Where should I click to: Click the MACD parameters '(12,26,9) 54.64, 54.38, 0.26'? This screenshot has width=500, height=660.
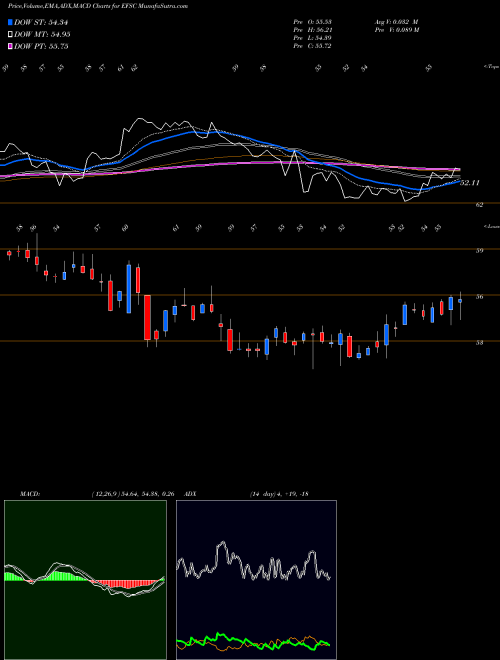click(x=133, y=493)
